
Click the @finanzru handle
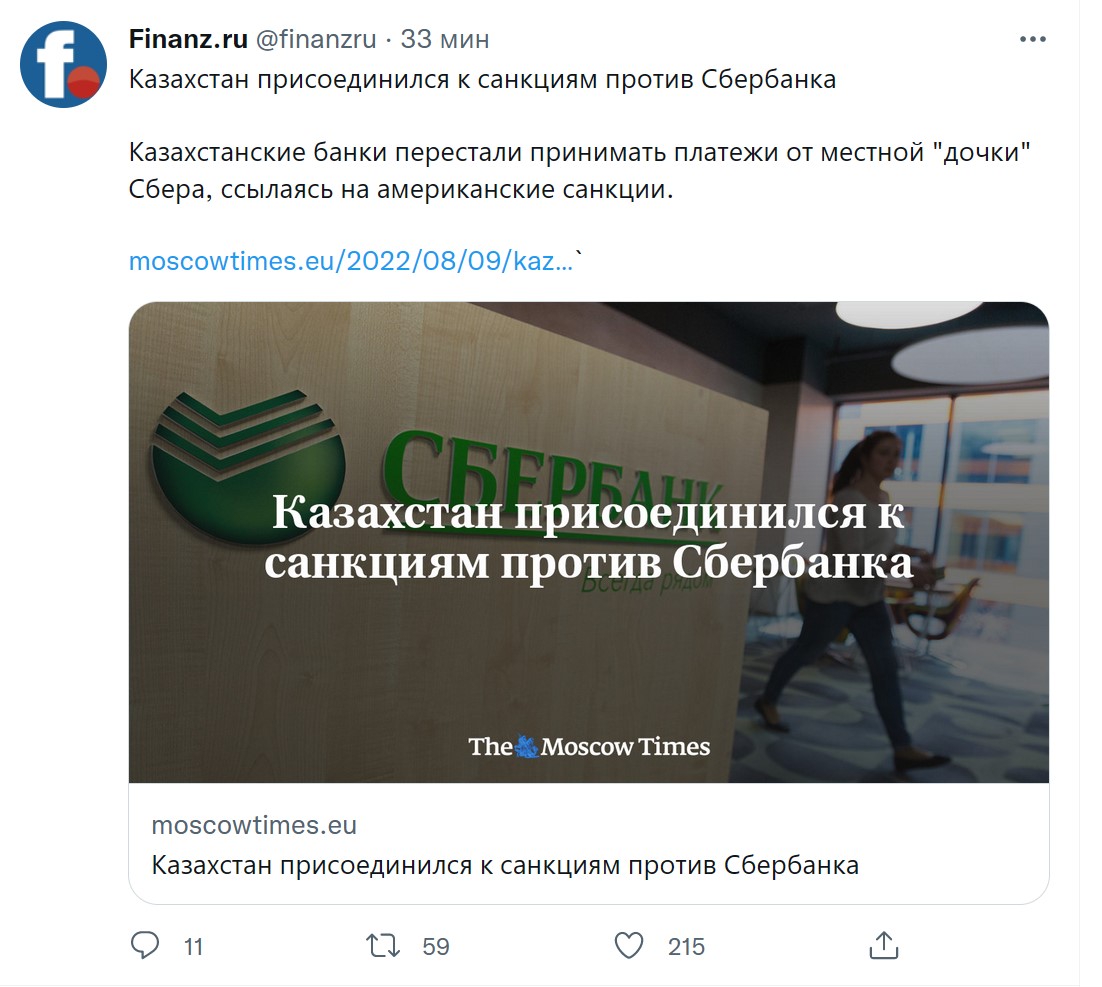coord(316,39)
